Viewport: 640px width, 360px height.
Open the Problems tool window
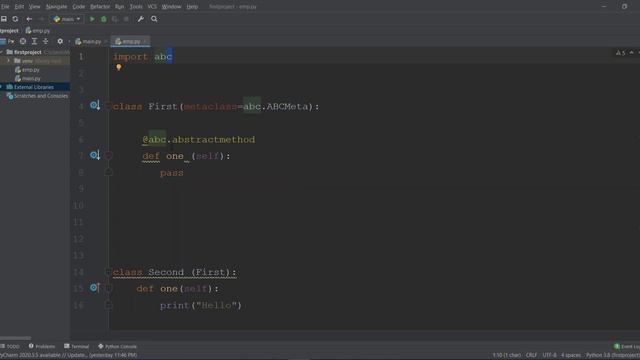click(x=41, y=346)
